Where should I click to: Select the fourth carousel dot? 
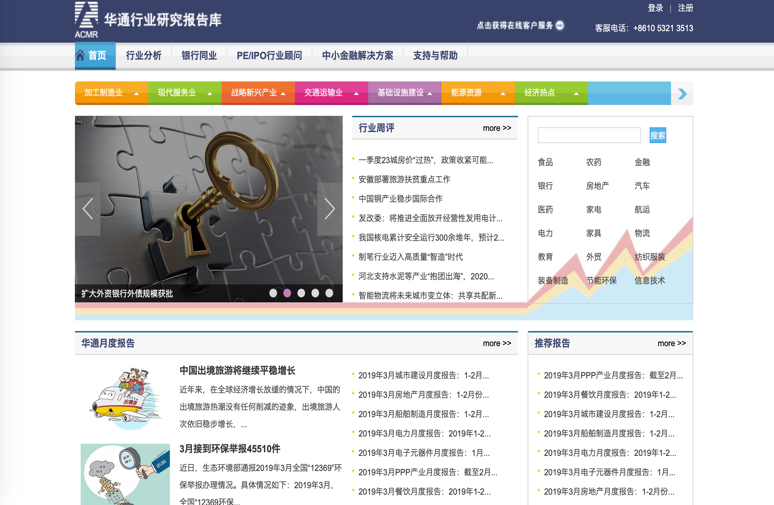[315, 293]
